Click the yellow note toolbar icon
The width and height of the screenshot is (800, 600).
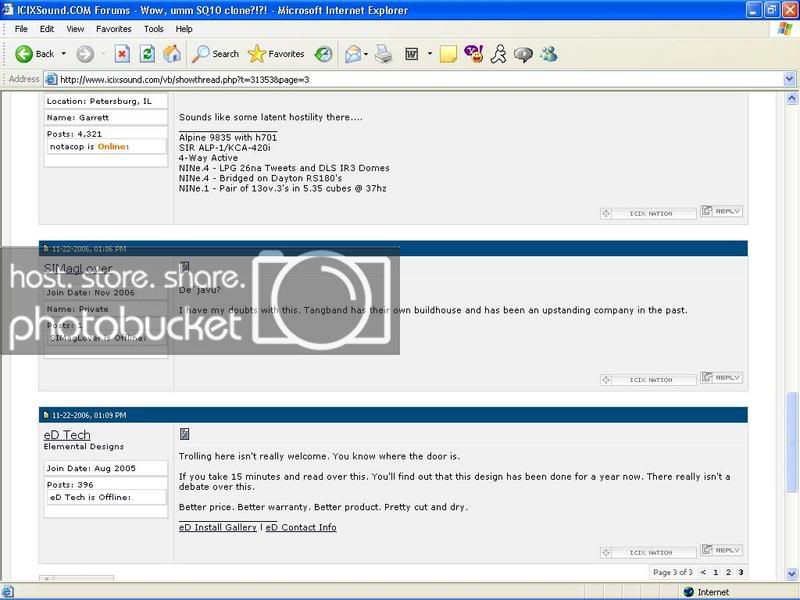point(448,54)
